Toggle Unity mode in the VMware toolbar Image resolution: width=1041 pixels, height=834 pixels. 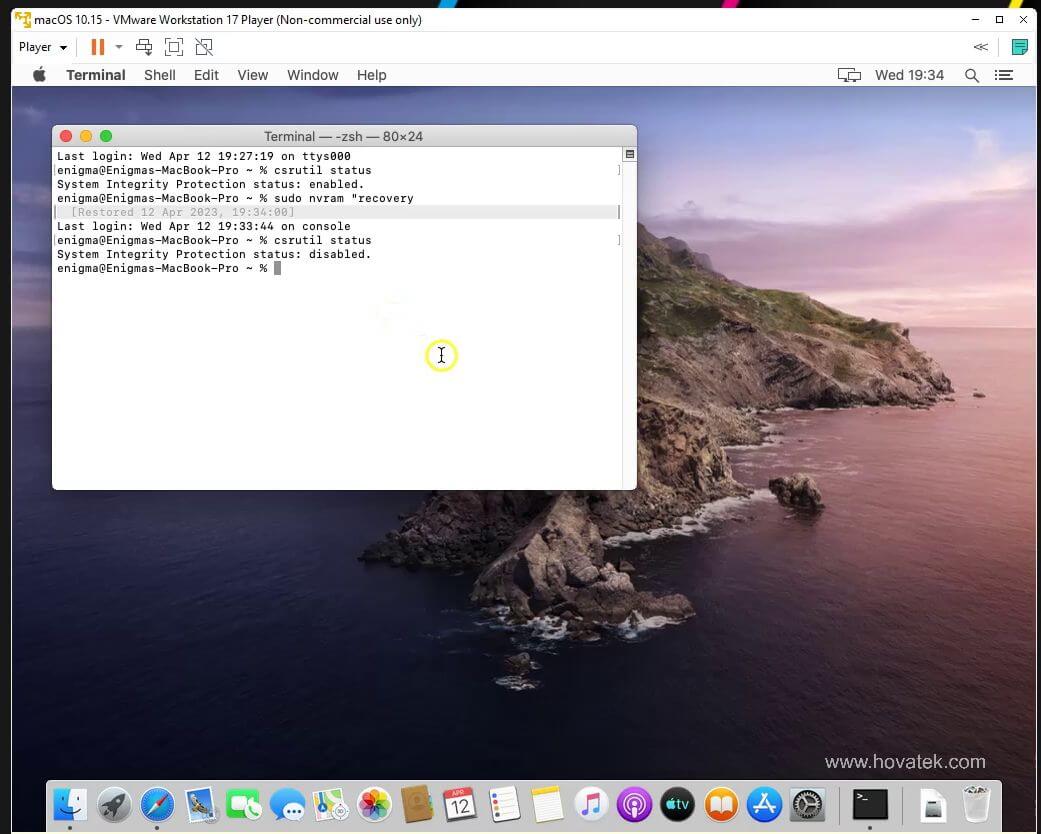point(204,47)
